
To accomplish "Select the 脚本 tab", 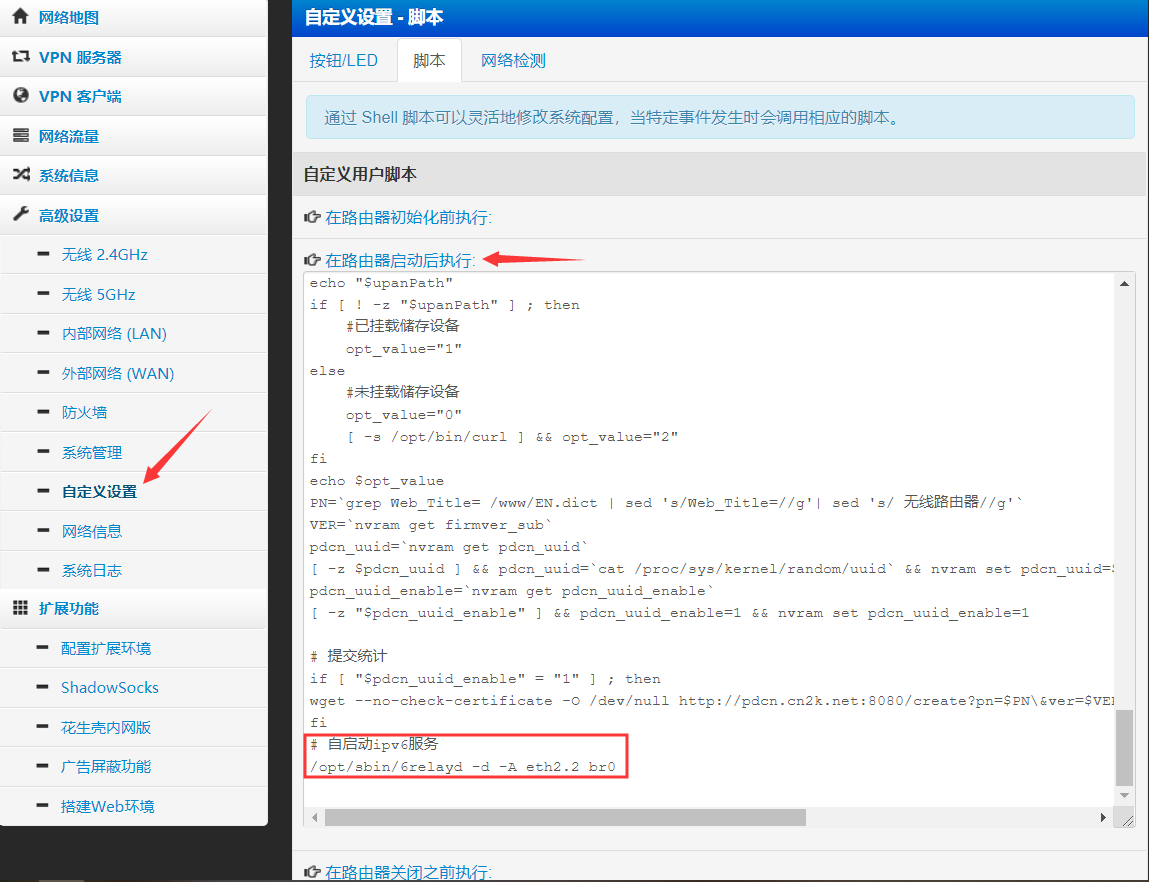I will 429,60.
